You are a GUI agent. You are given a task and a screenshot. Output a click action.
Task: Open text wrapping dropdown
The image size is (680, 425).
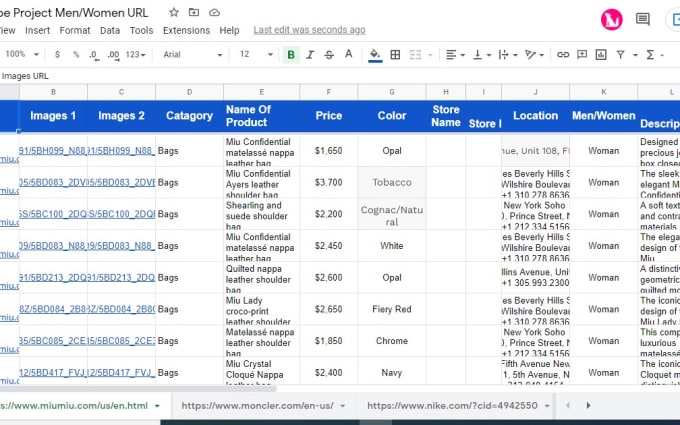508,55
